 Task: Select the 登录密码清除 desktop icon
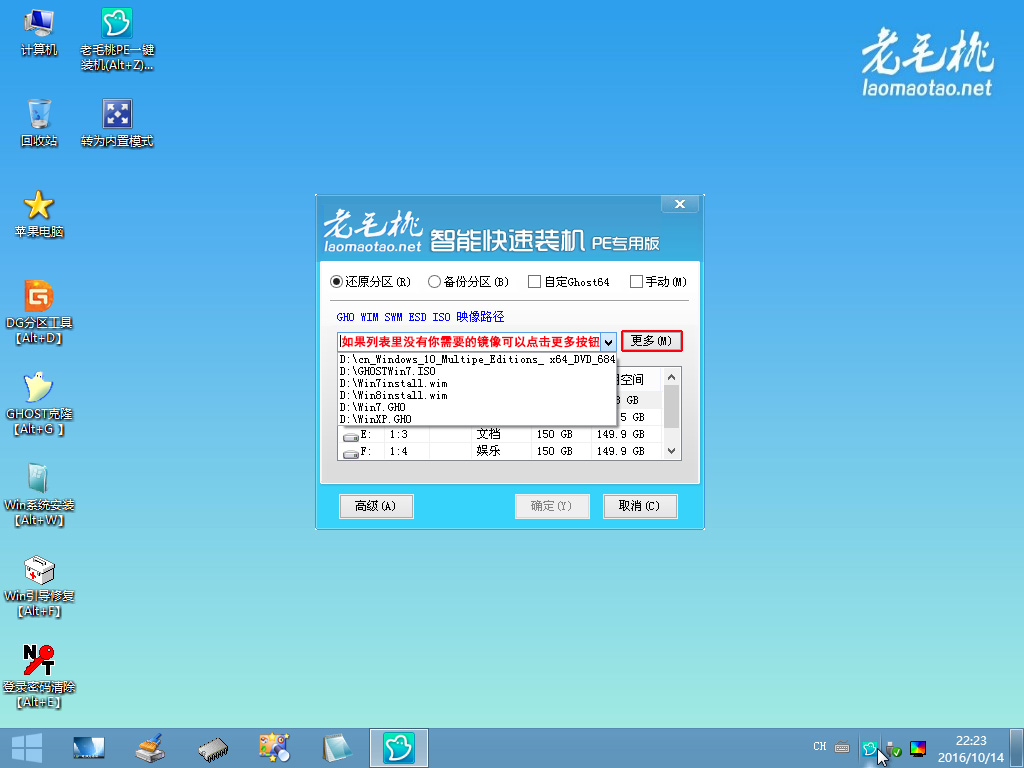point(39,677)
